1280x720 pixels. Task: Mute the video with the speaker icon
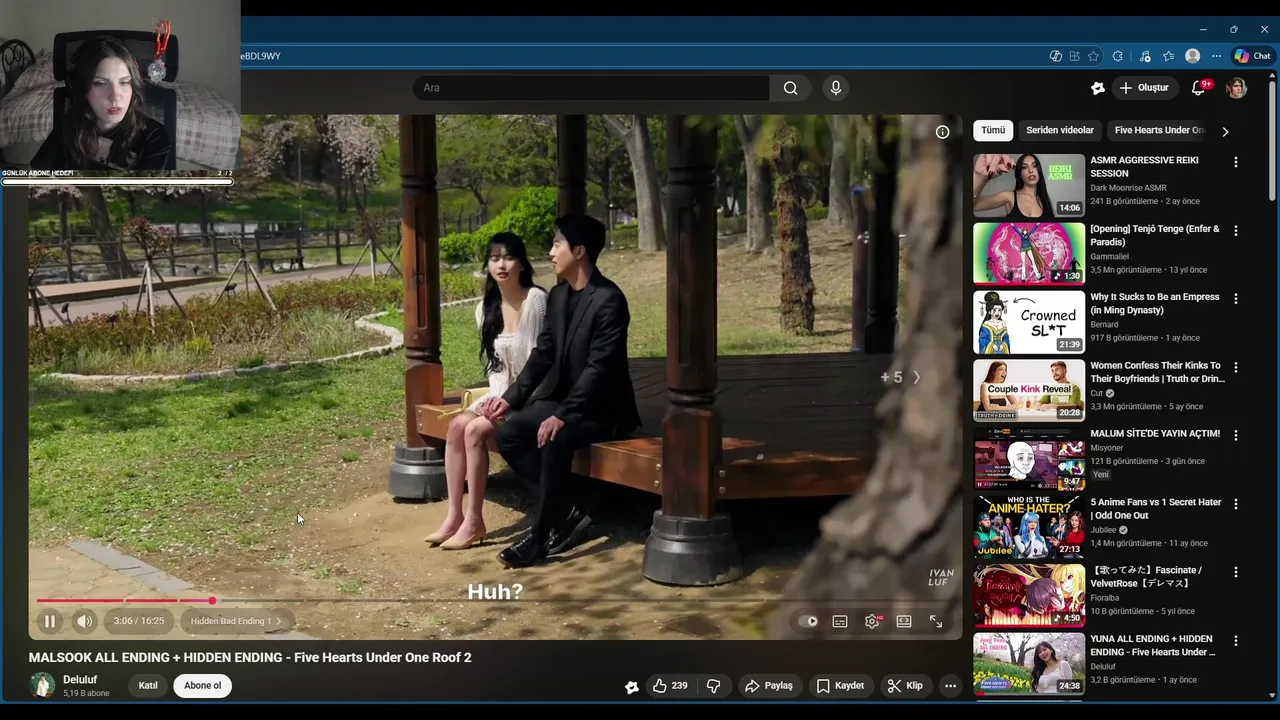coord(85,621)
